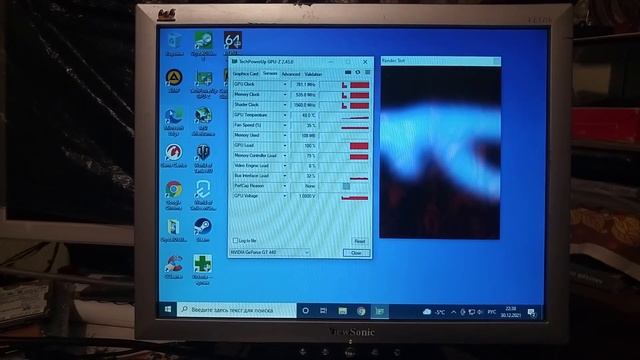640x360 pixels.
Task: Open Game Center desktop icon
Action: [174, 156]
